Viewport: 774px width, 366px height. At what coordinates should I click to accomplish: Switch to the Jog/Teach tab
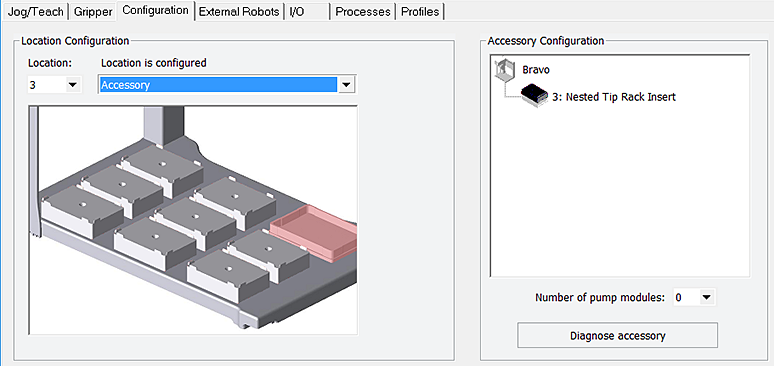click(36, 12)
